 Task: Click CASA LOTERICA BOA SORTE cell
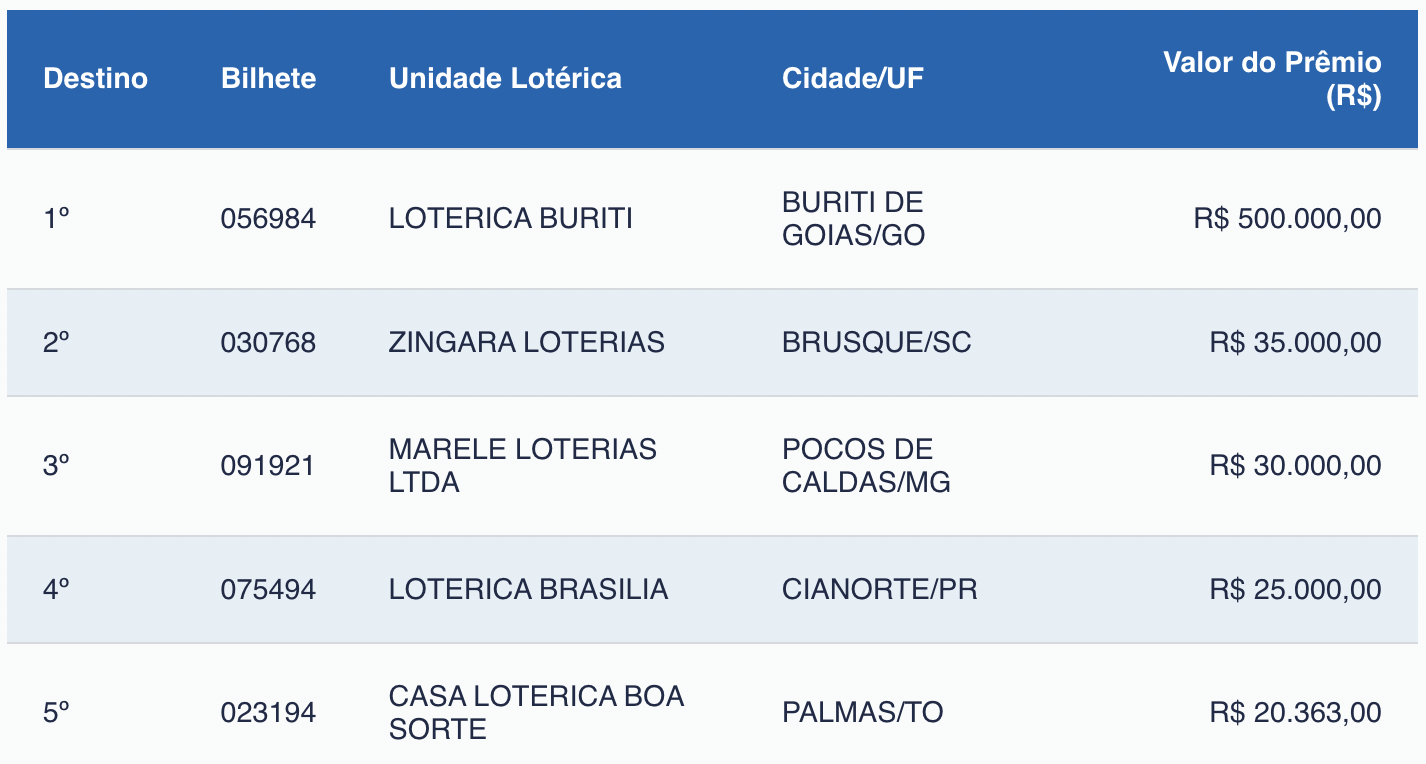[536, 712]
